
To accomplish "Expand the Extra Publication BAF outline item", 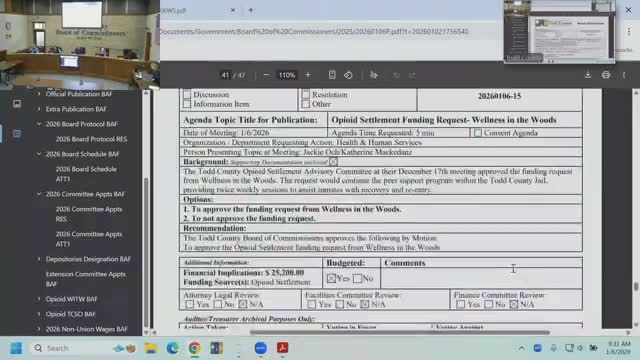I will 39,109.
